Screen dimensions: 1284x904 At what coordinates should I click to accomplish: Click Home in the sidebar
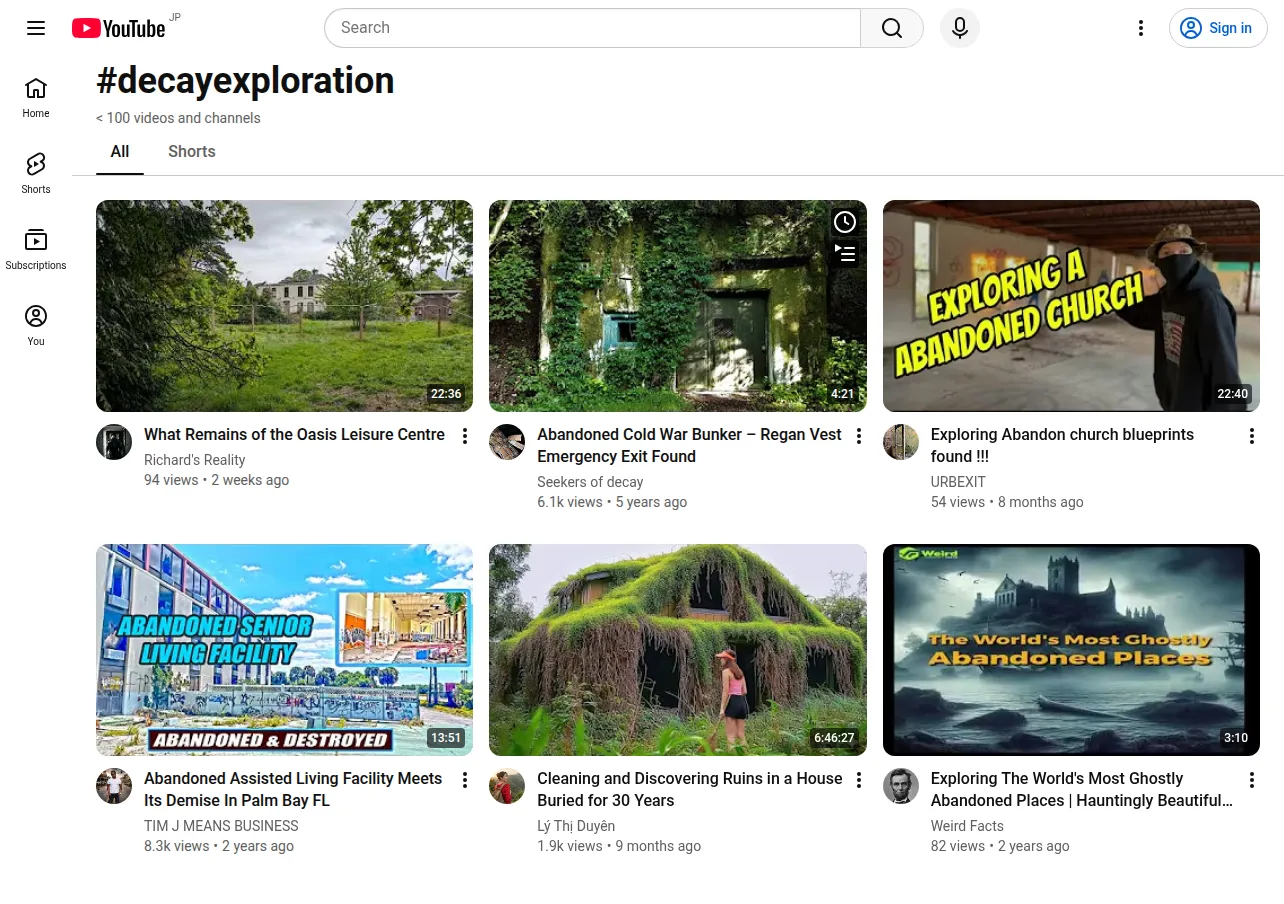36,97
